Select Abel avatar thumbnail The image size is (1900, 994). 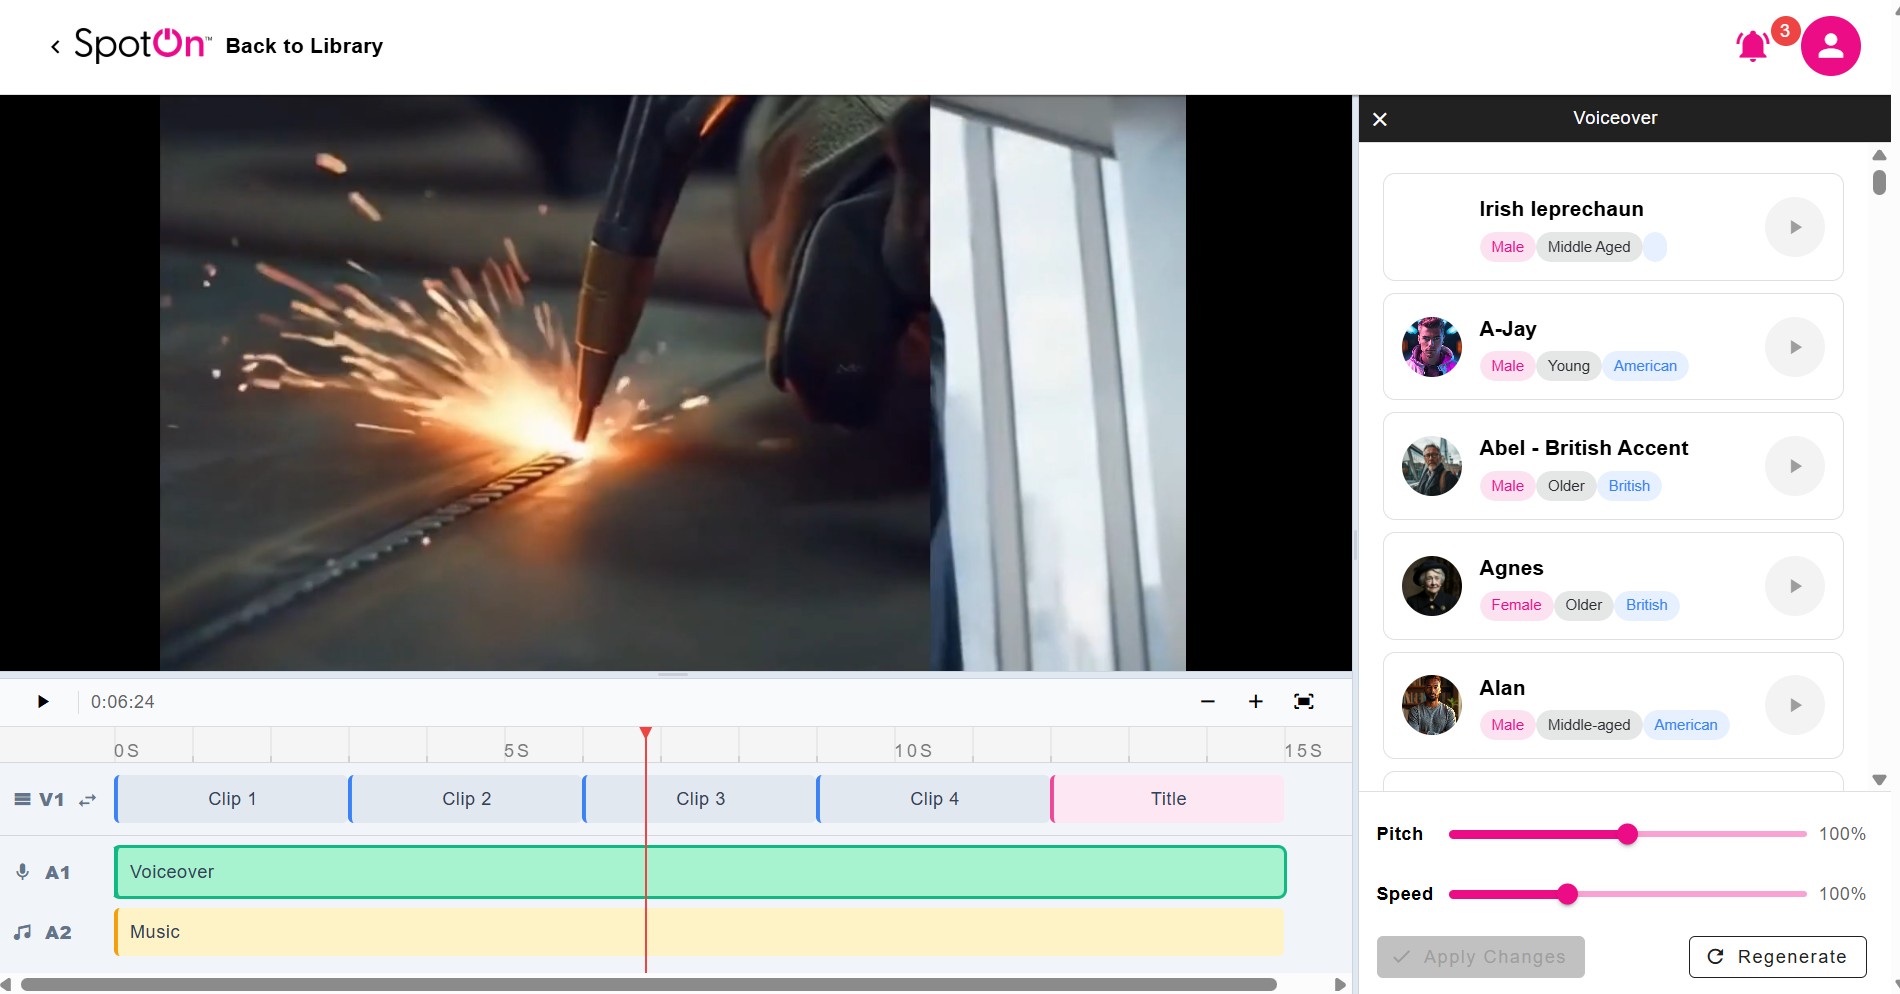coord(1432,466)
